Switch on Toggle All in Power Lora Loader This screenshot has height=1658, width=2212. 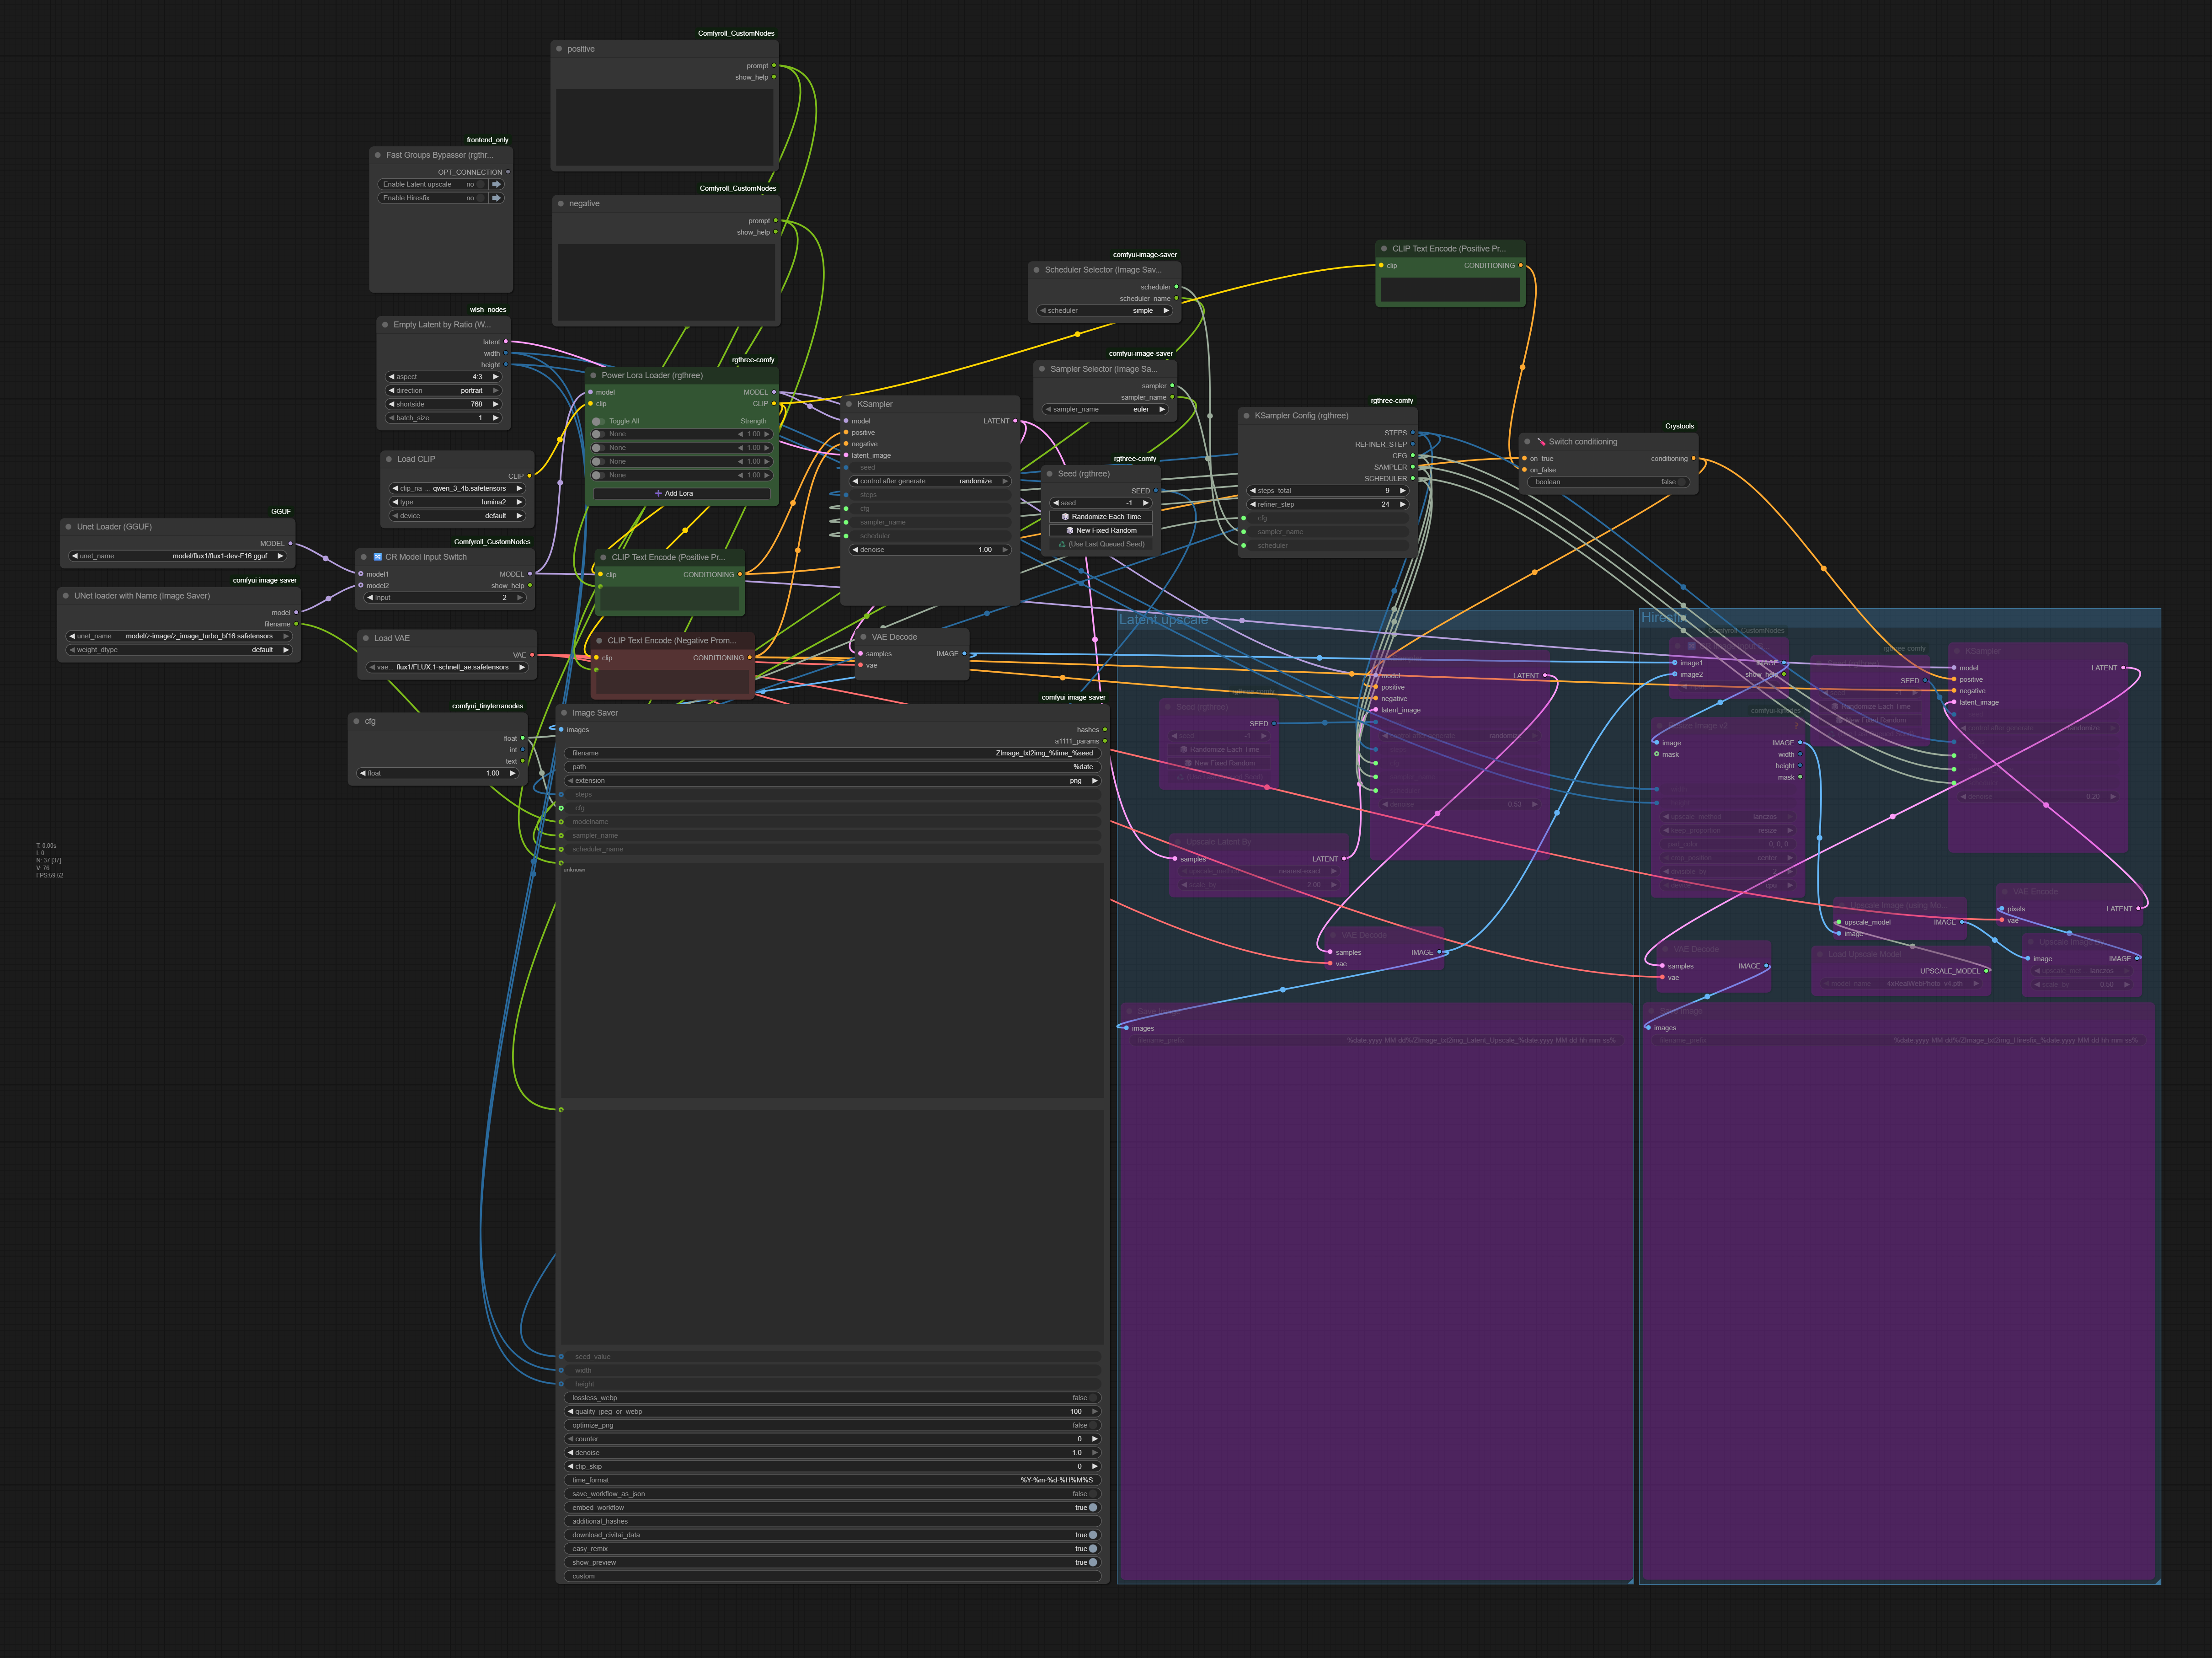click(x=598, y=421)
